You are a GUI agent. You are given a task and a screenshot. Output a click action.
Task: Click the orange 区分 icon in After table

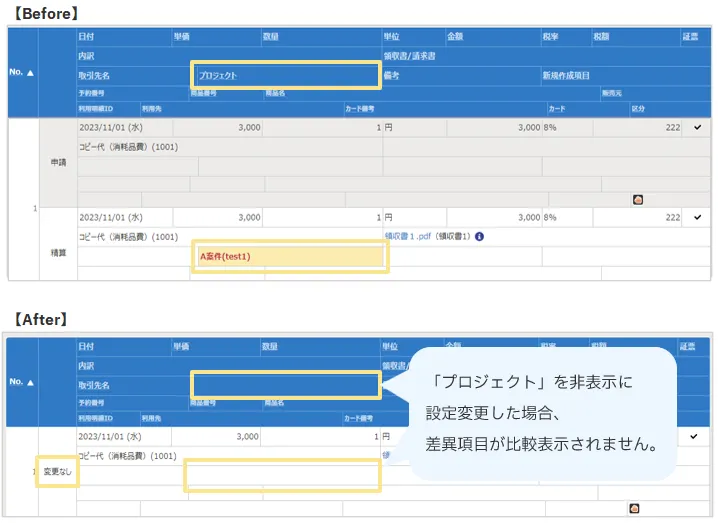pyautogui.click(x=633, y=509)
